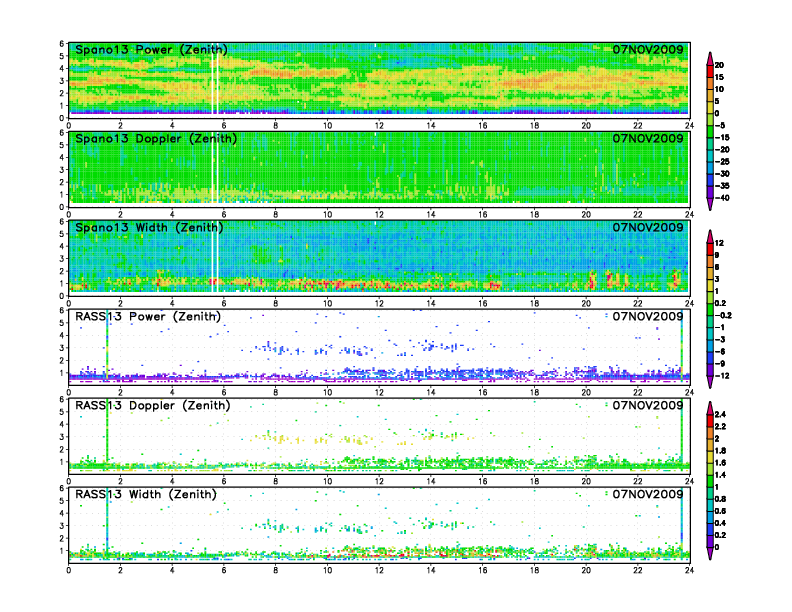Click the purple bottom segment of the bottom colorbar
This screenshot has width=792, height=612.
coord(710,553)
